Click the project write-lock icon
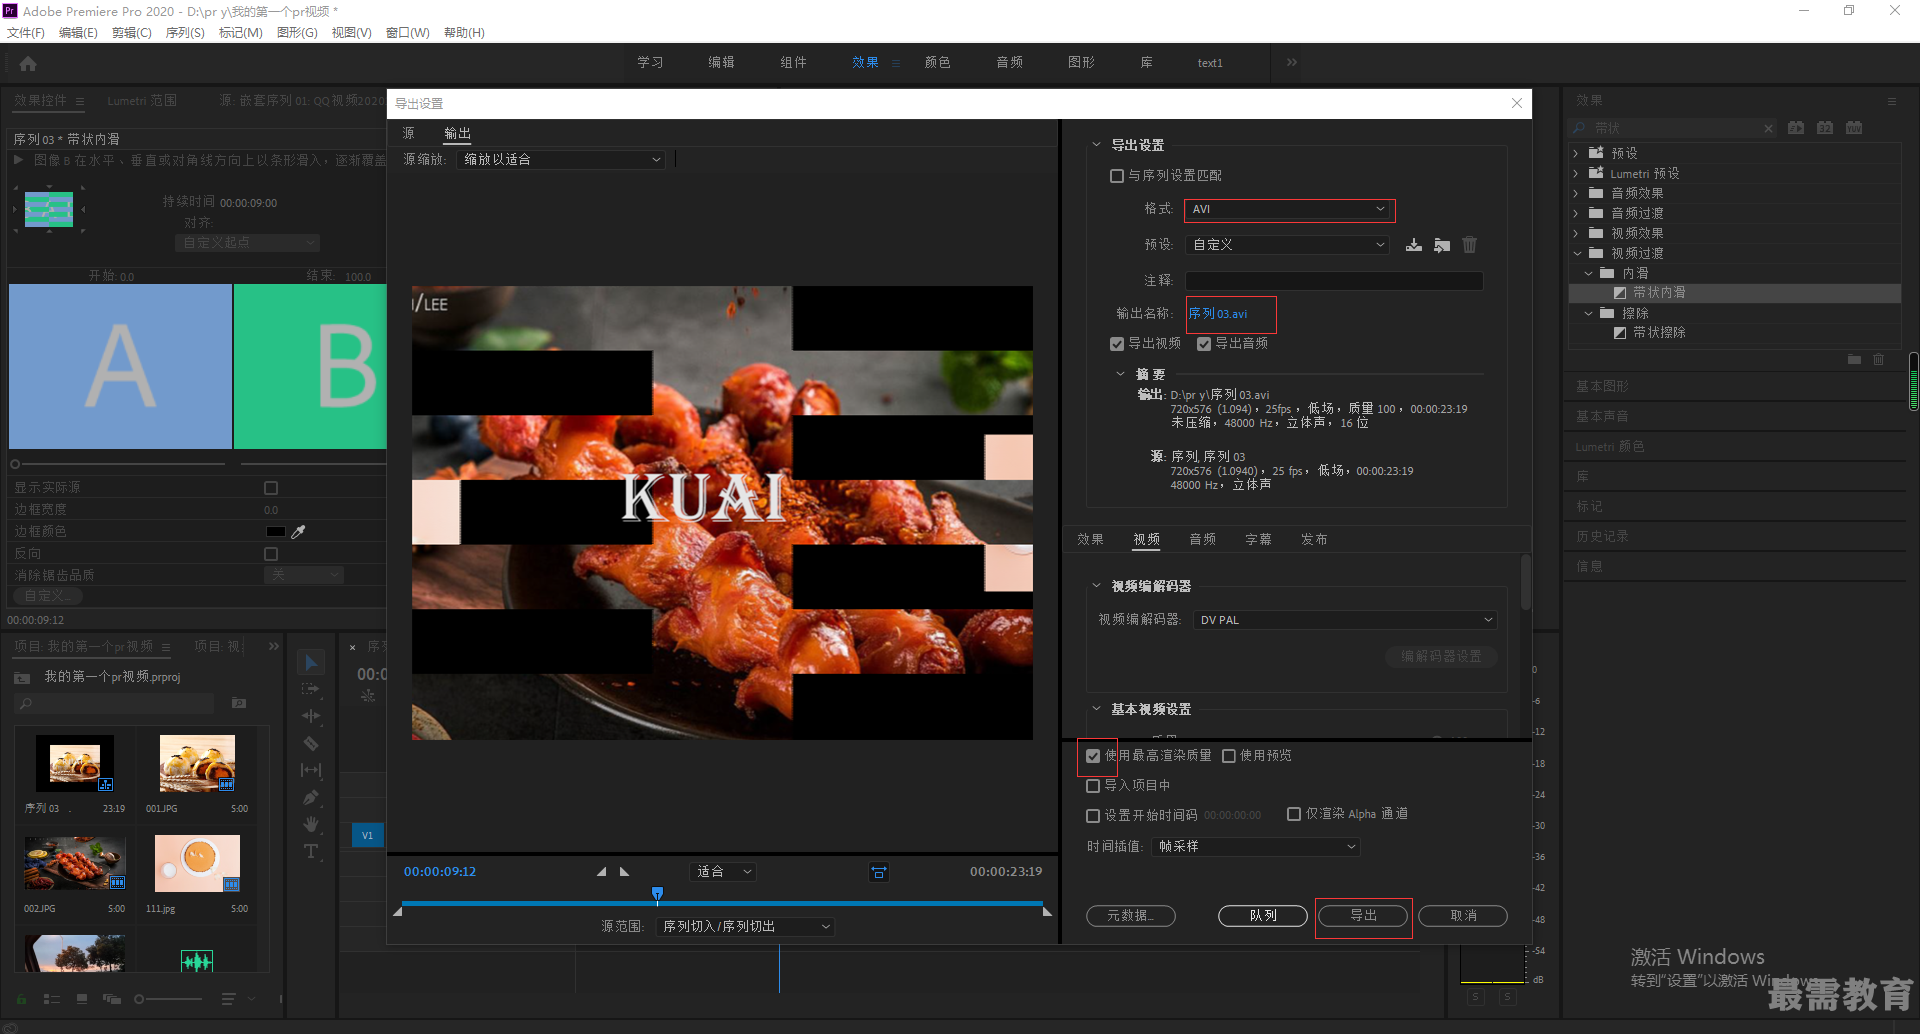This screenshot has width=1920, height=1034. coord(21,999)
